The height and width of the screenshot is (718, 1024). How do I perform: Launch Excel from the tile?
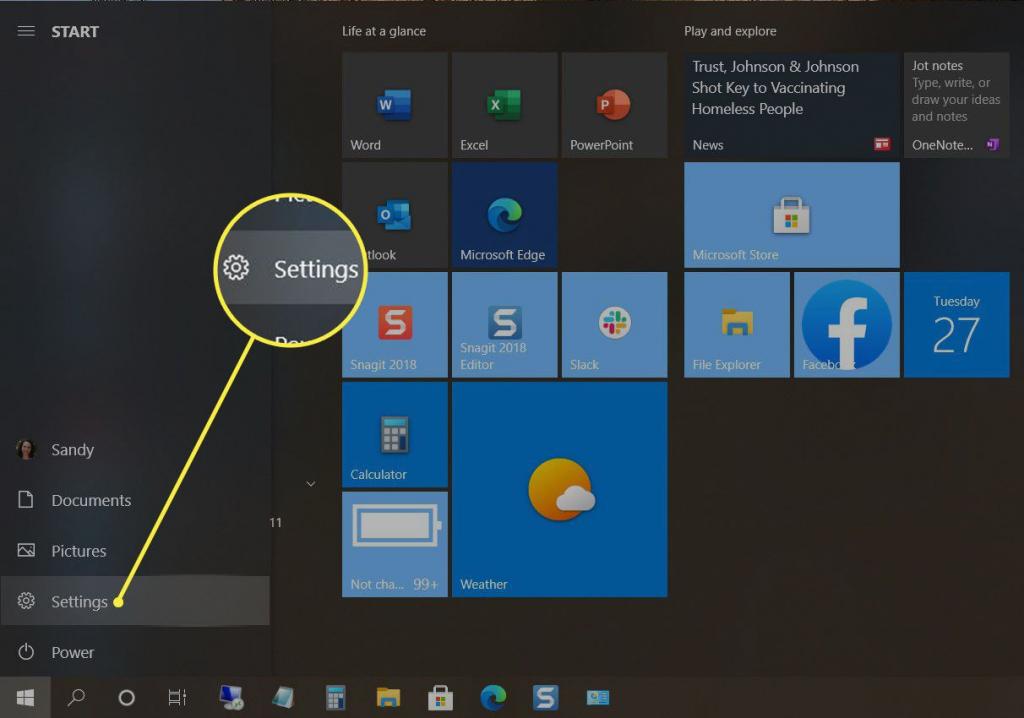click(x=504, y=105)
